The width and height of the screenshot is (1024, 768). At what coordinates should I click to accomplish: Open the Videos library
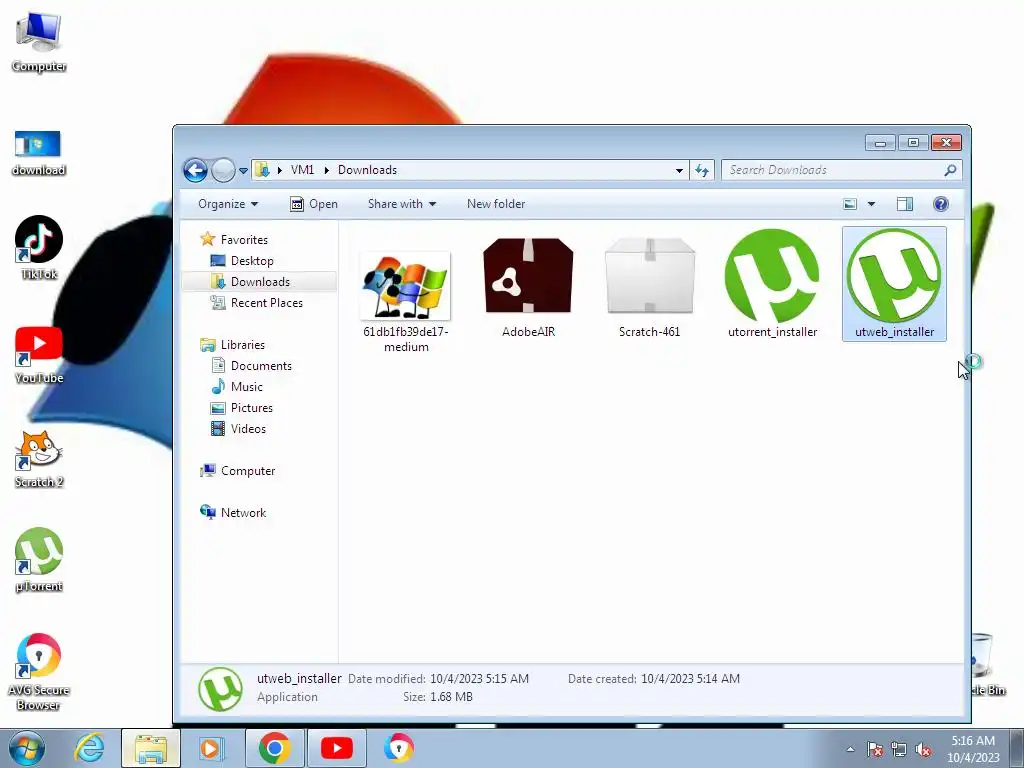click(x=248, y=428)
